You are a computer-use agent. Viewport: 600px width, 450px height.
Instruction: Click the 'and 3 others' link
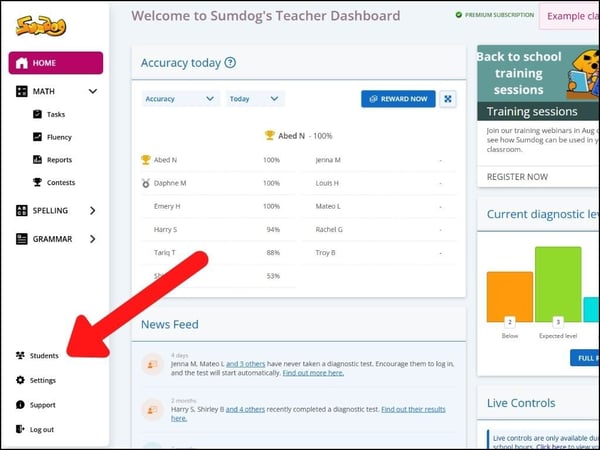(x=246, y=364)
